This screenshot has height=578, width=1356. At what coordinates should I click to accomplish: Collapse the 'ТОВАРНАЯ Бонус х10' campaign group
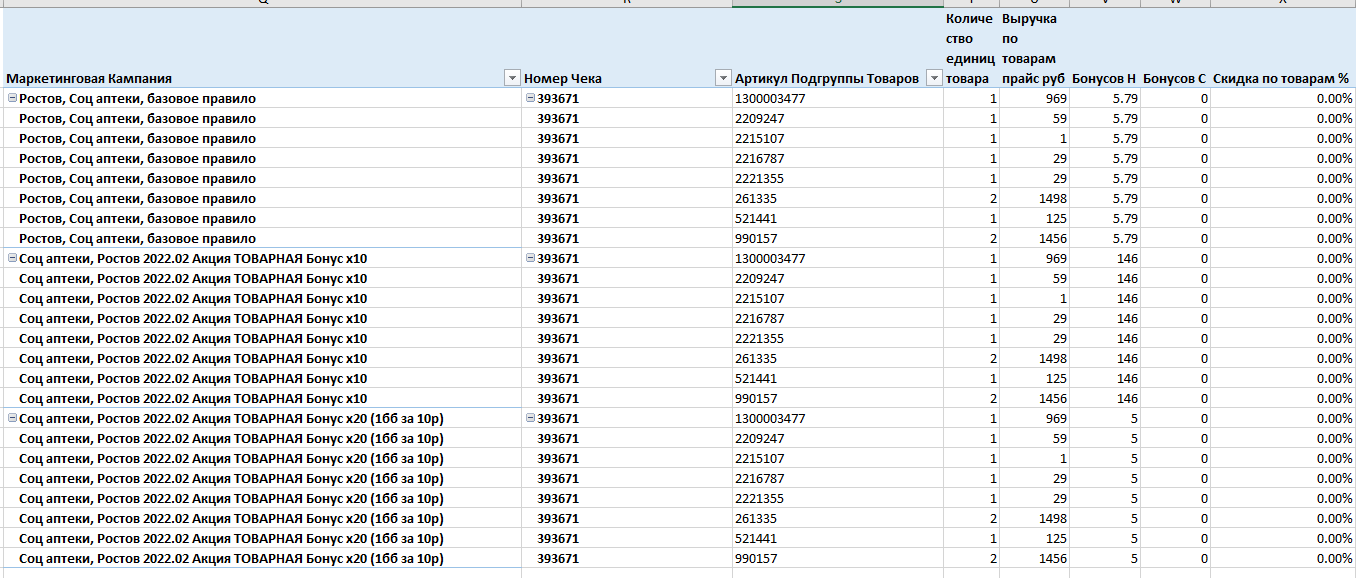[x=12, y=259]
